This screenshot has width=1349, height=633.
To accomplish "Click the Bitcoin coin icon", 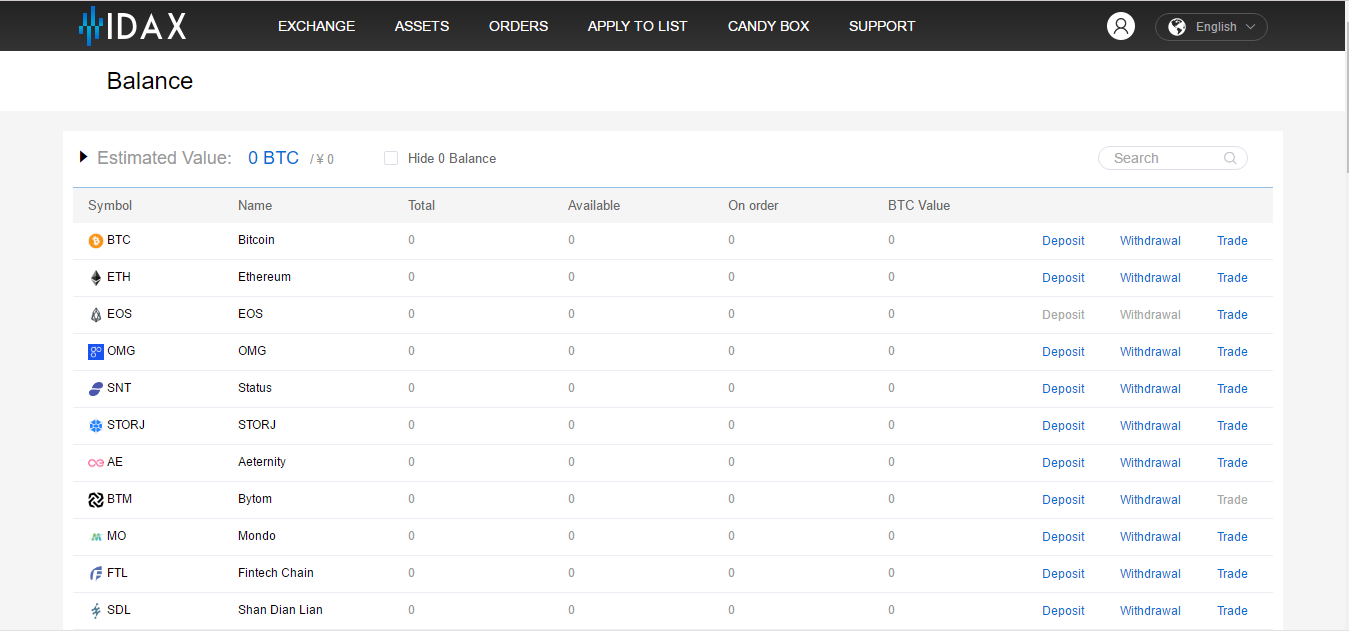I will 96,241.
